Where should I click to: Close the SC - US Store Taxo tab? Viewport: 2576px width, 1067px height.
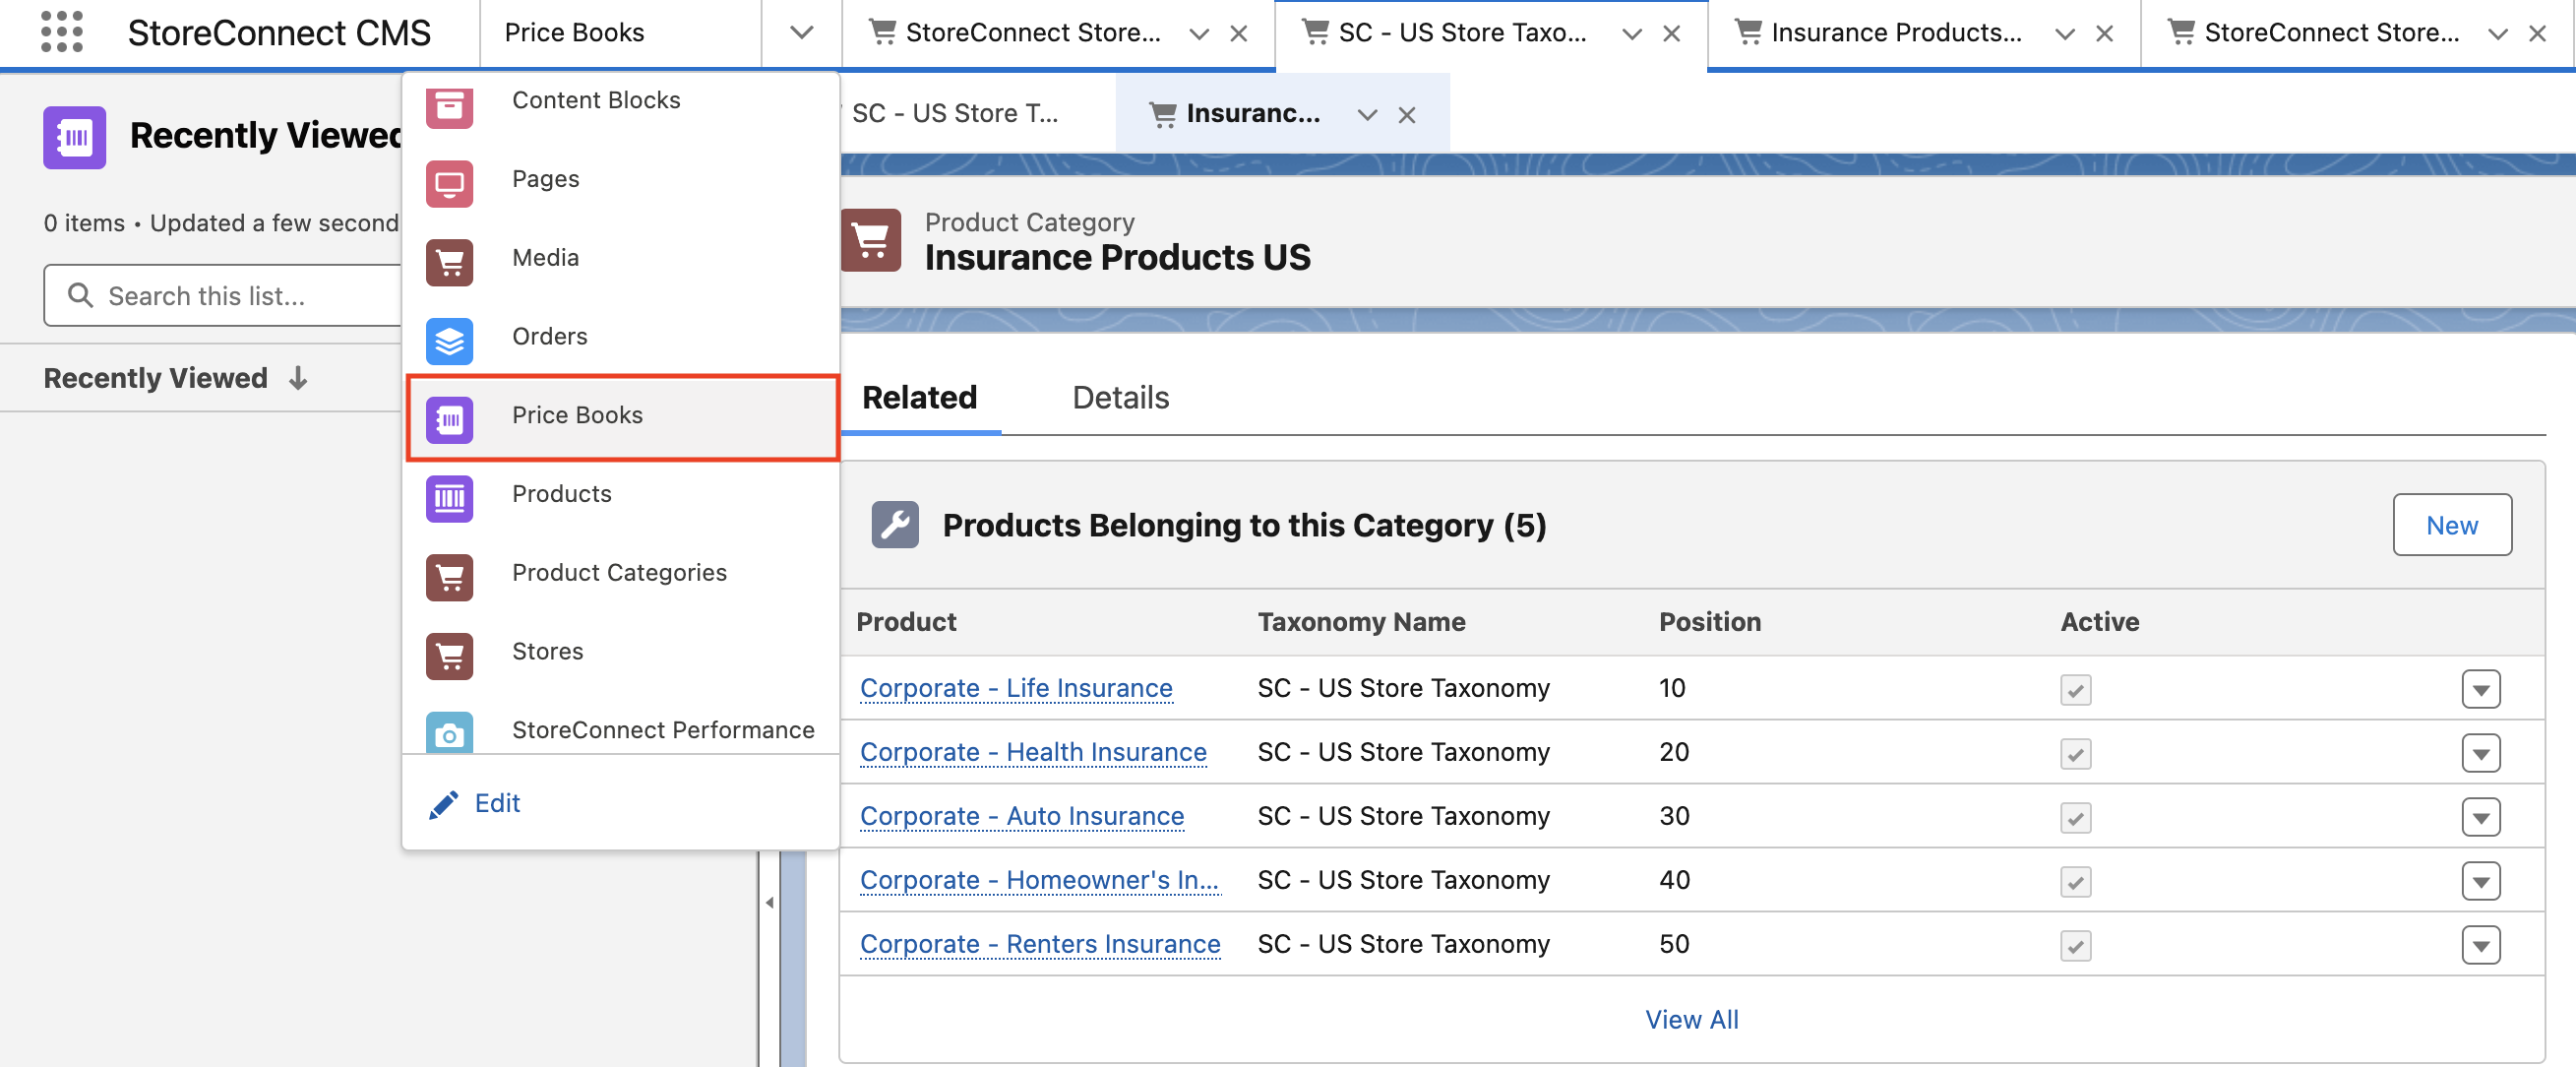tap(1671, 34)
